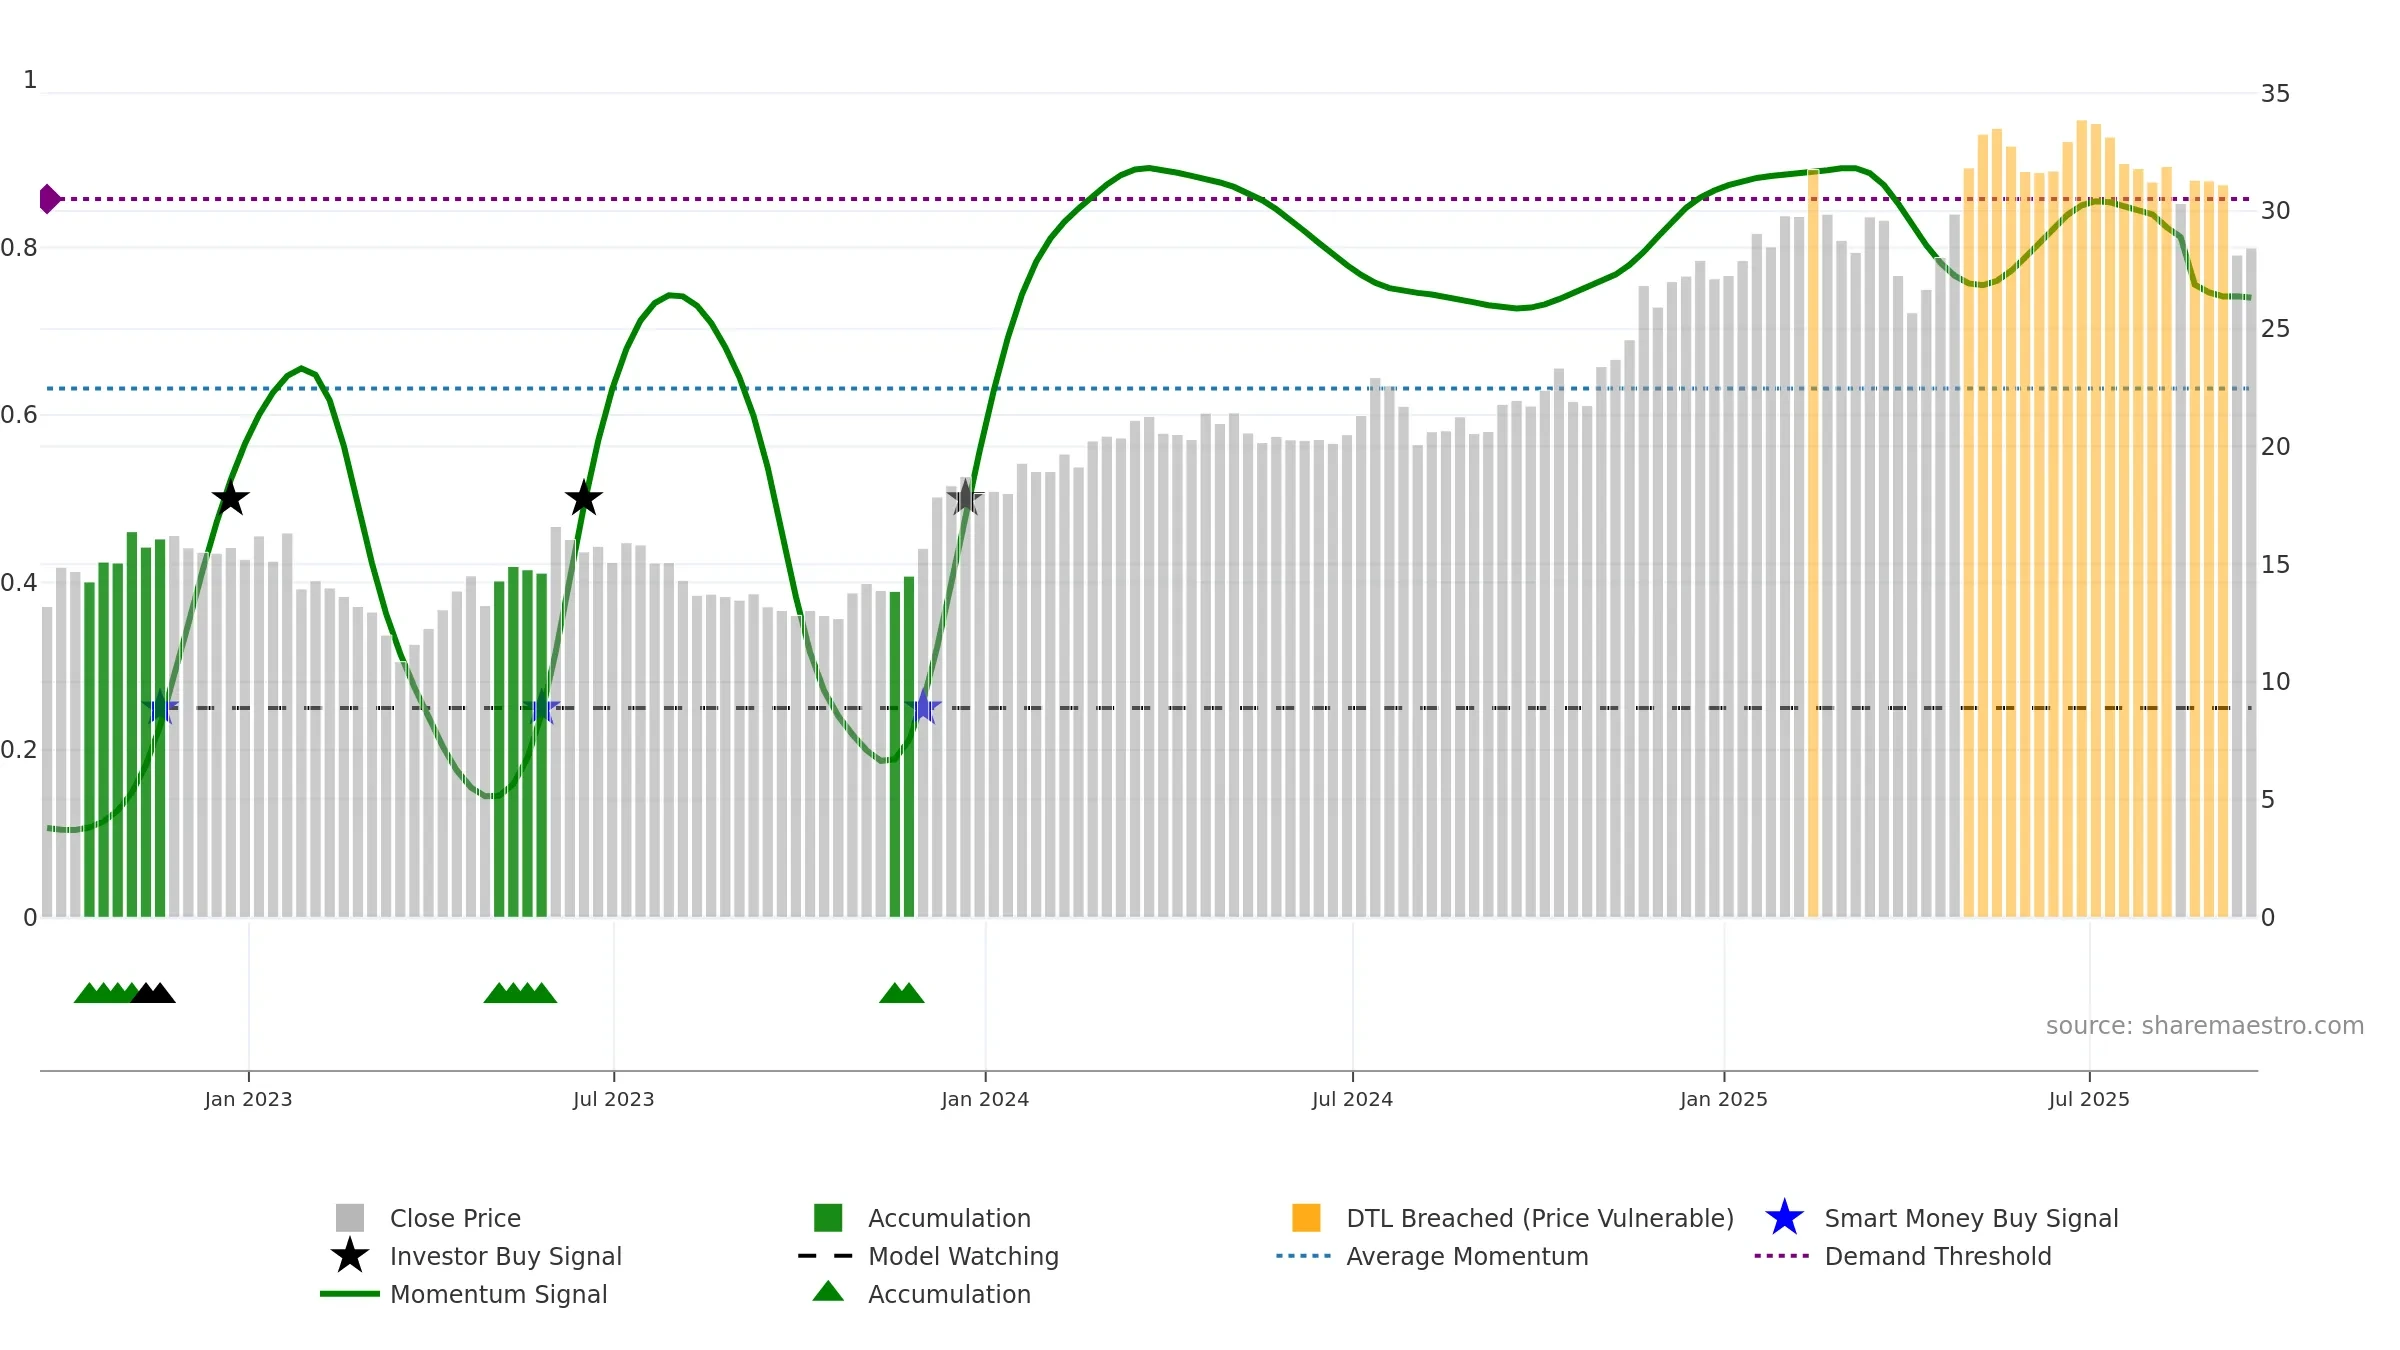Click the green accumulation triangles near Jul 2023
This screenshot has height=1350, width=2400.
(x=520, y=993)
